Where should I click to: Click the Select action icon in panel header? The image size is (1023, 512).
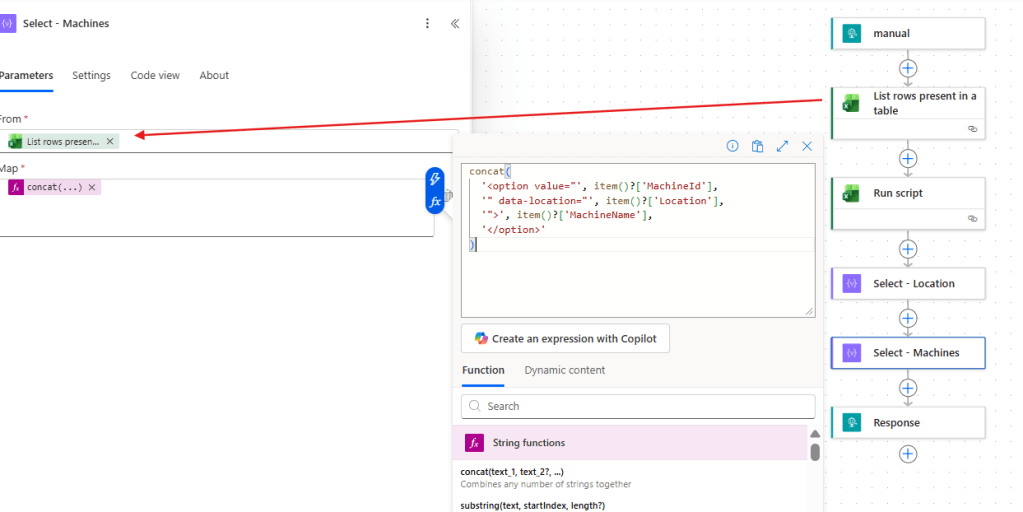point(8,23)
